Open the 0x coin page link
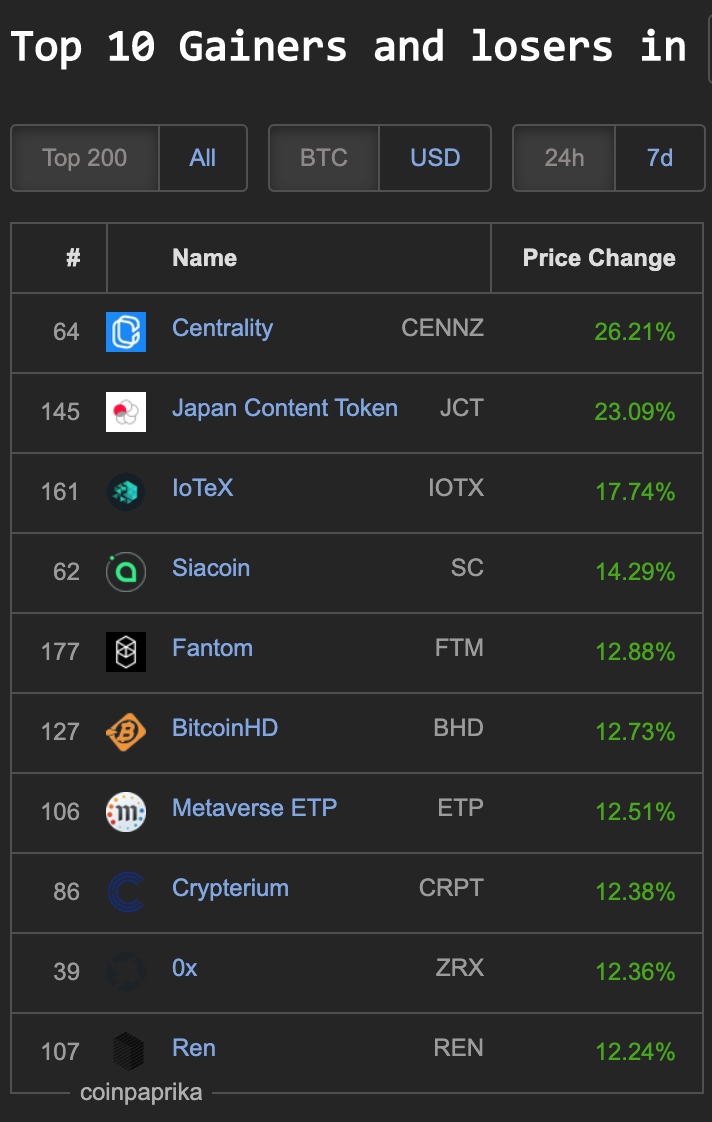 185,968
